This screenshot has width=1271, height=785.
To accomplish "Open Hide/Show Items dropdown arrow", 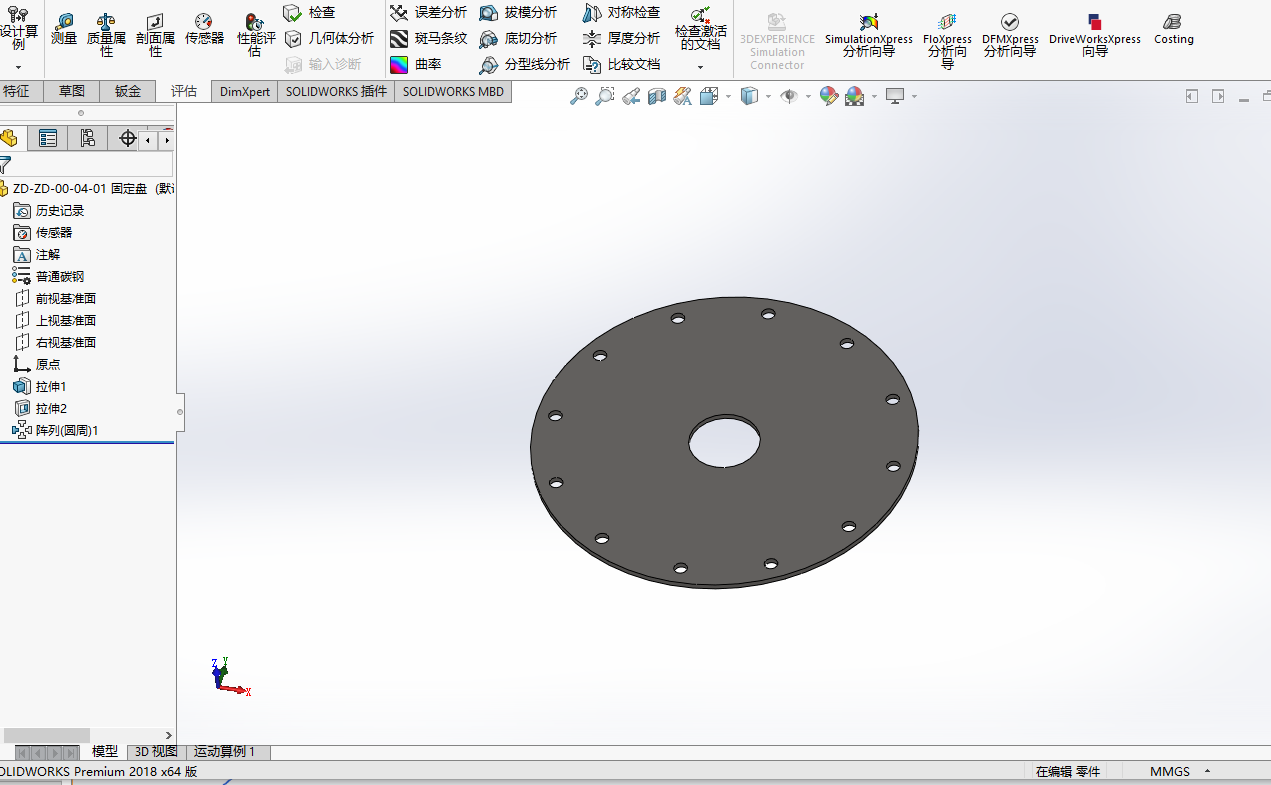I will click(x=808, y=97).
